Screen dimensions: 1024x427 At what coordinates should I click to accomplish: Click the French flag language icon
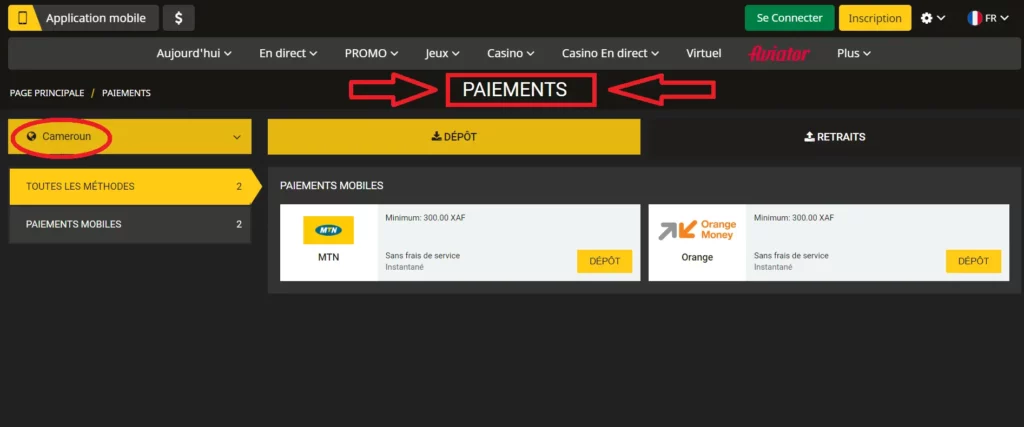[974, 18]
